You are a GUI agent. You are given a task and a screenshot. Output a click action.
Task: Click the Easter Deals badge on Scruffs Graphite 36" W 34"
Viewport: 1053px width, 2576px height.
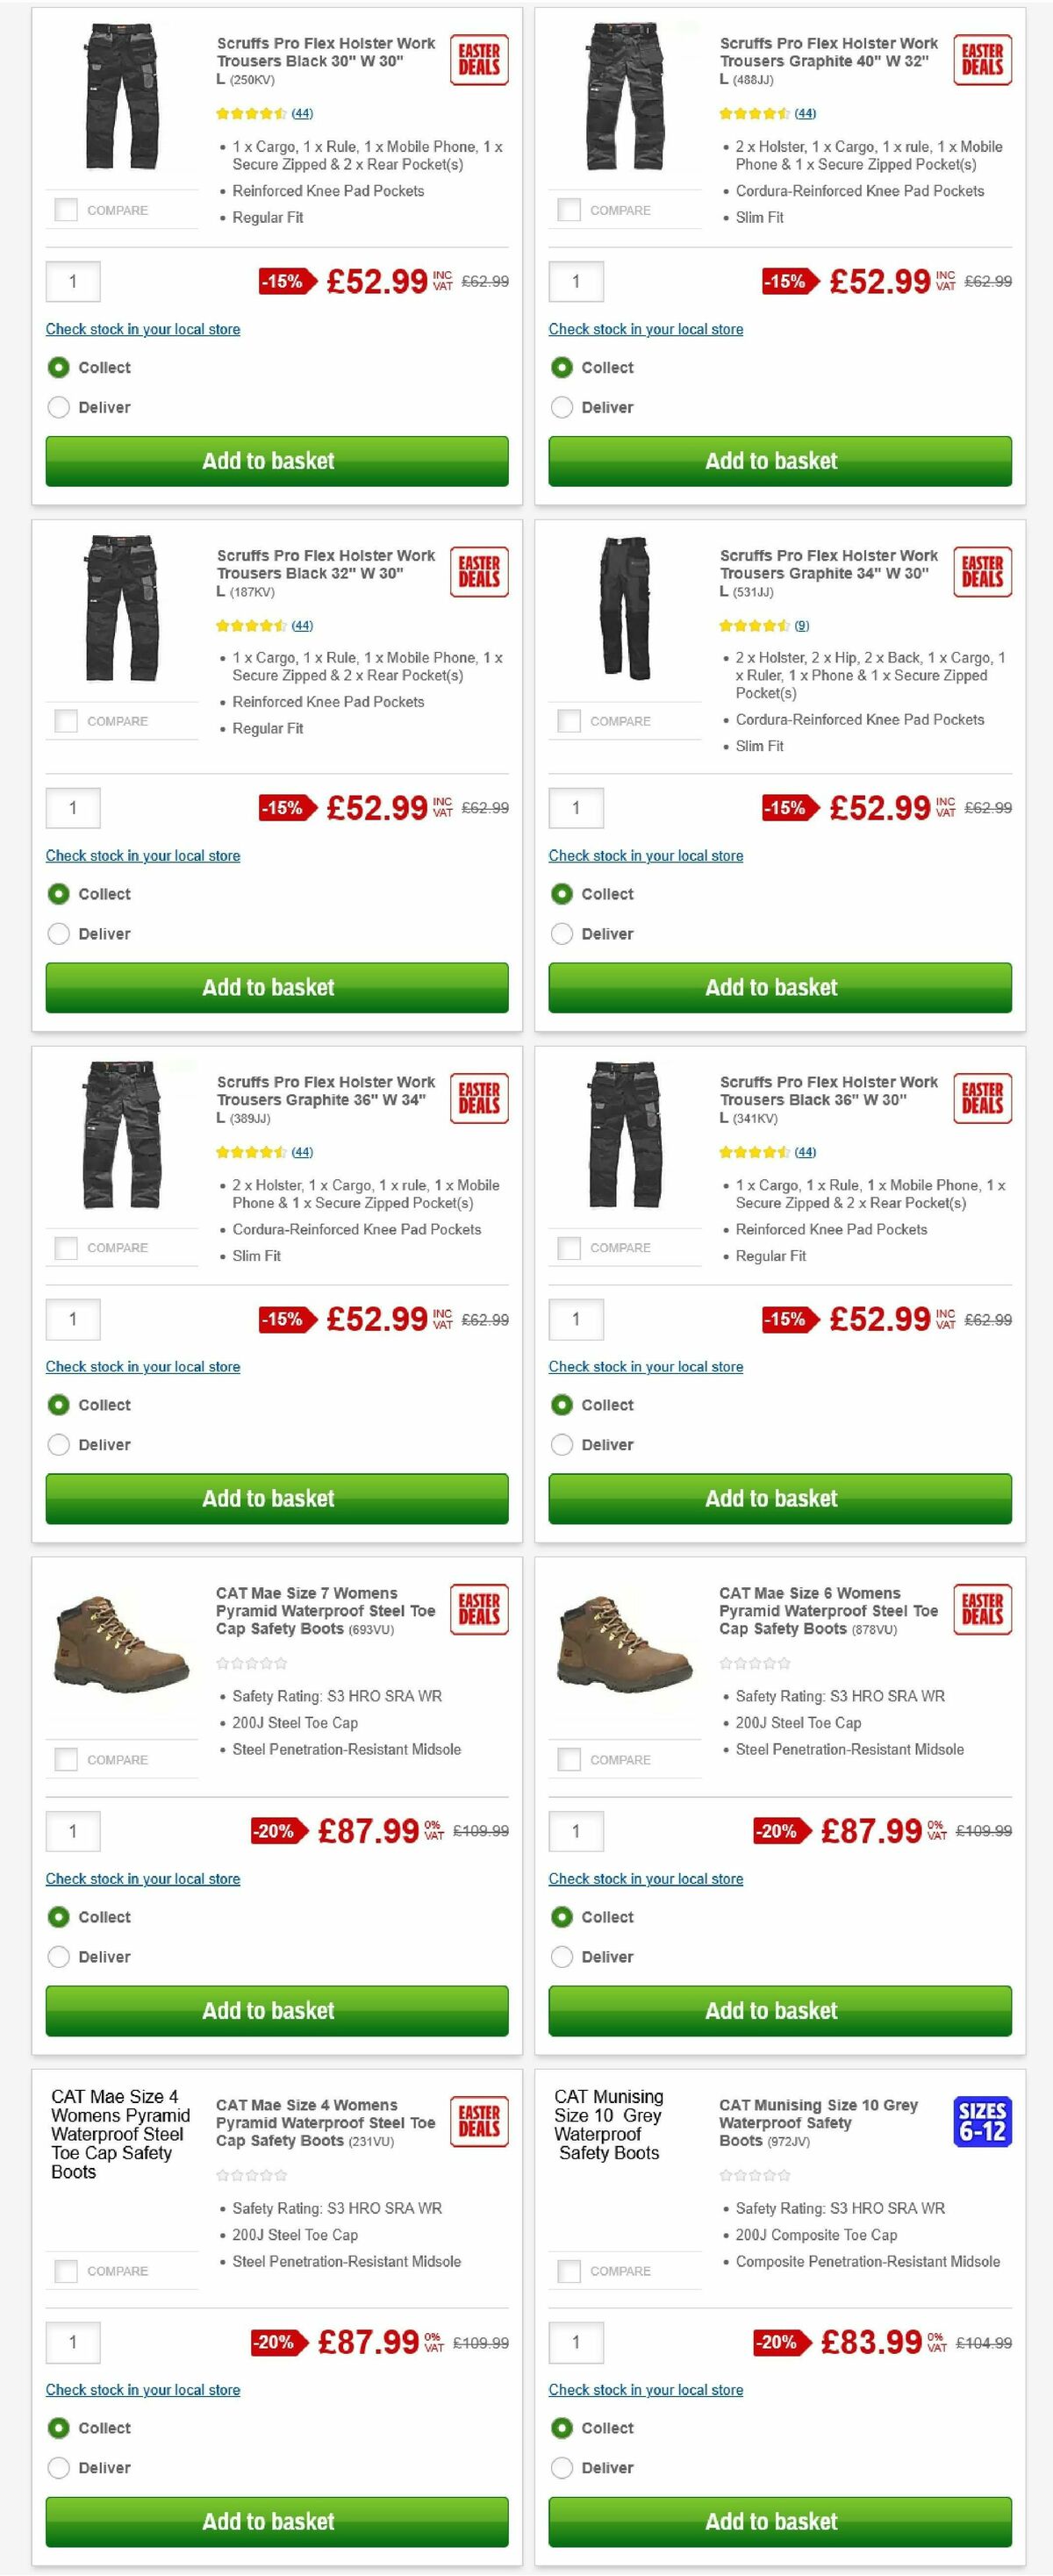coord(478,1098)
